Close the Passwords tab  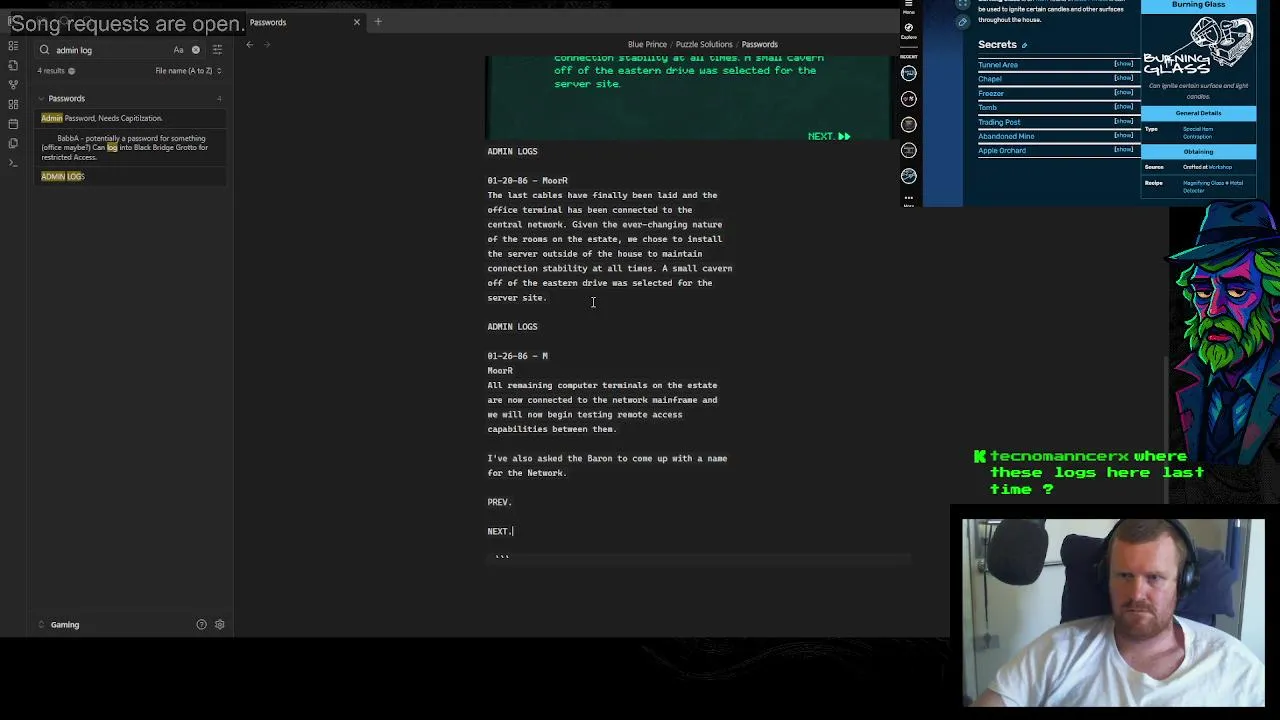click(x=356, y=22)
